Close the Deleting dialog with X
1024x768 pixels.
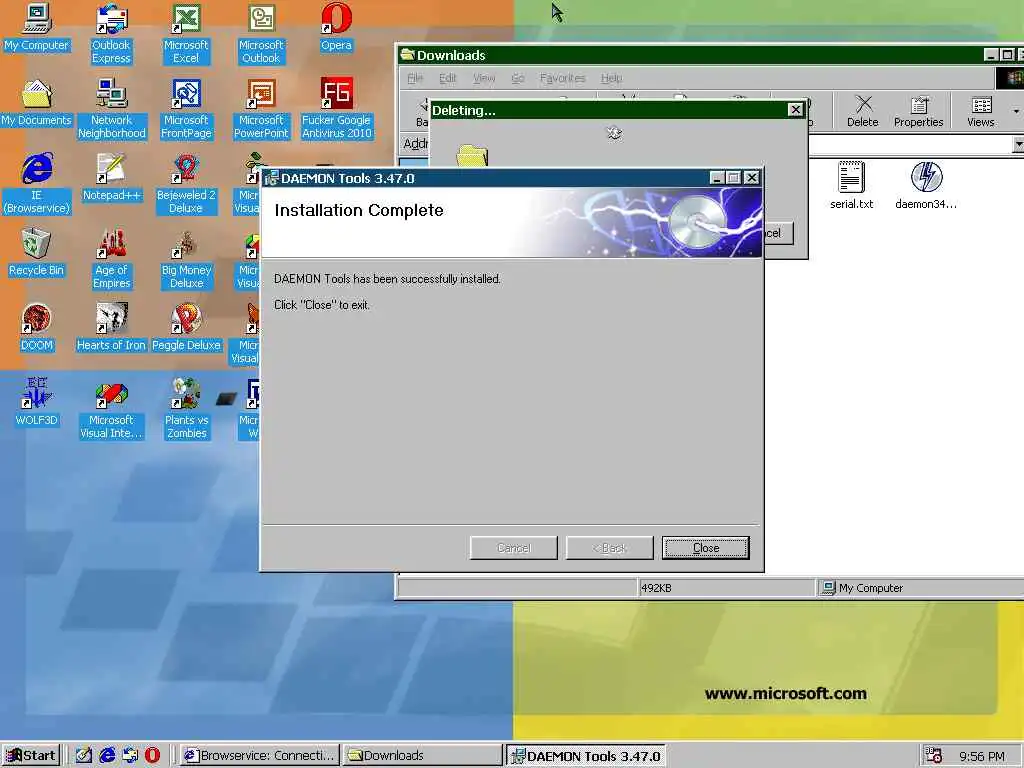point(795,110)
